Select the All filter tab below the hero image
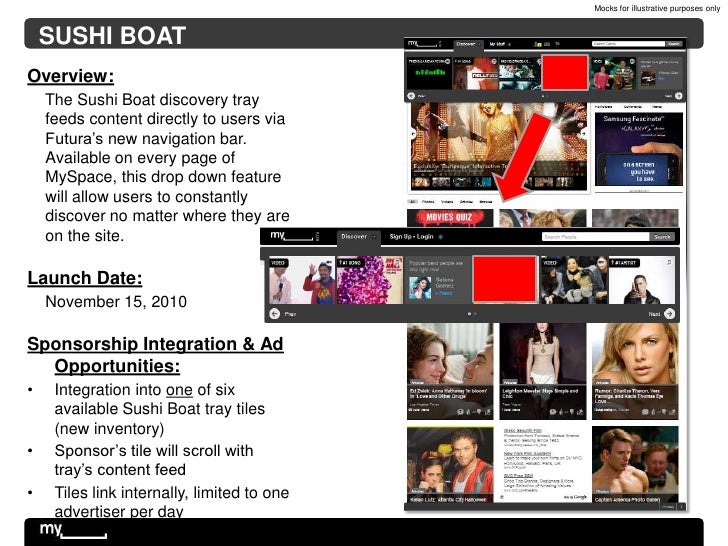Image resolution: width=728 pixels, height=546 pixels. (x=412, y=202)
